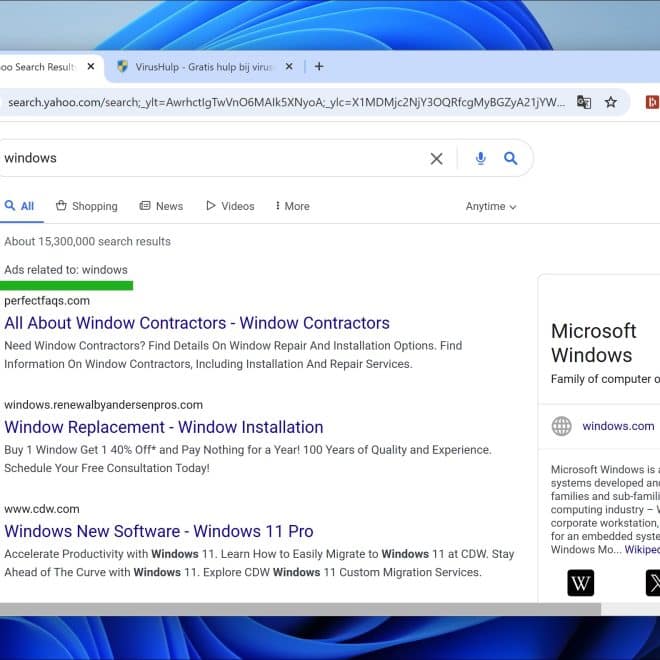Open a new browser tab with plus icon
660x660 pixels.
(319, 67)
